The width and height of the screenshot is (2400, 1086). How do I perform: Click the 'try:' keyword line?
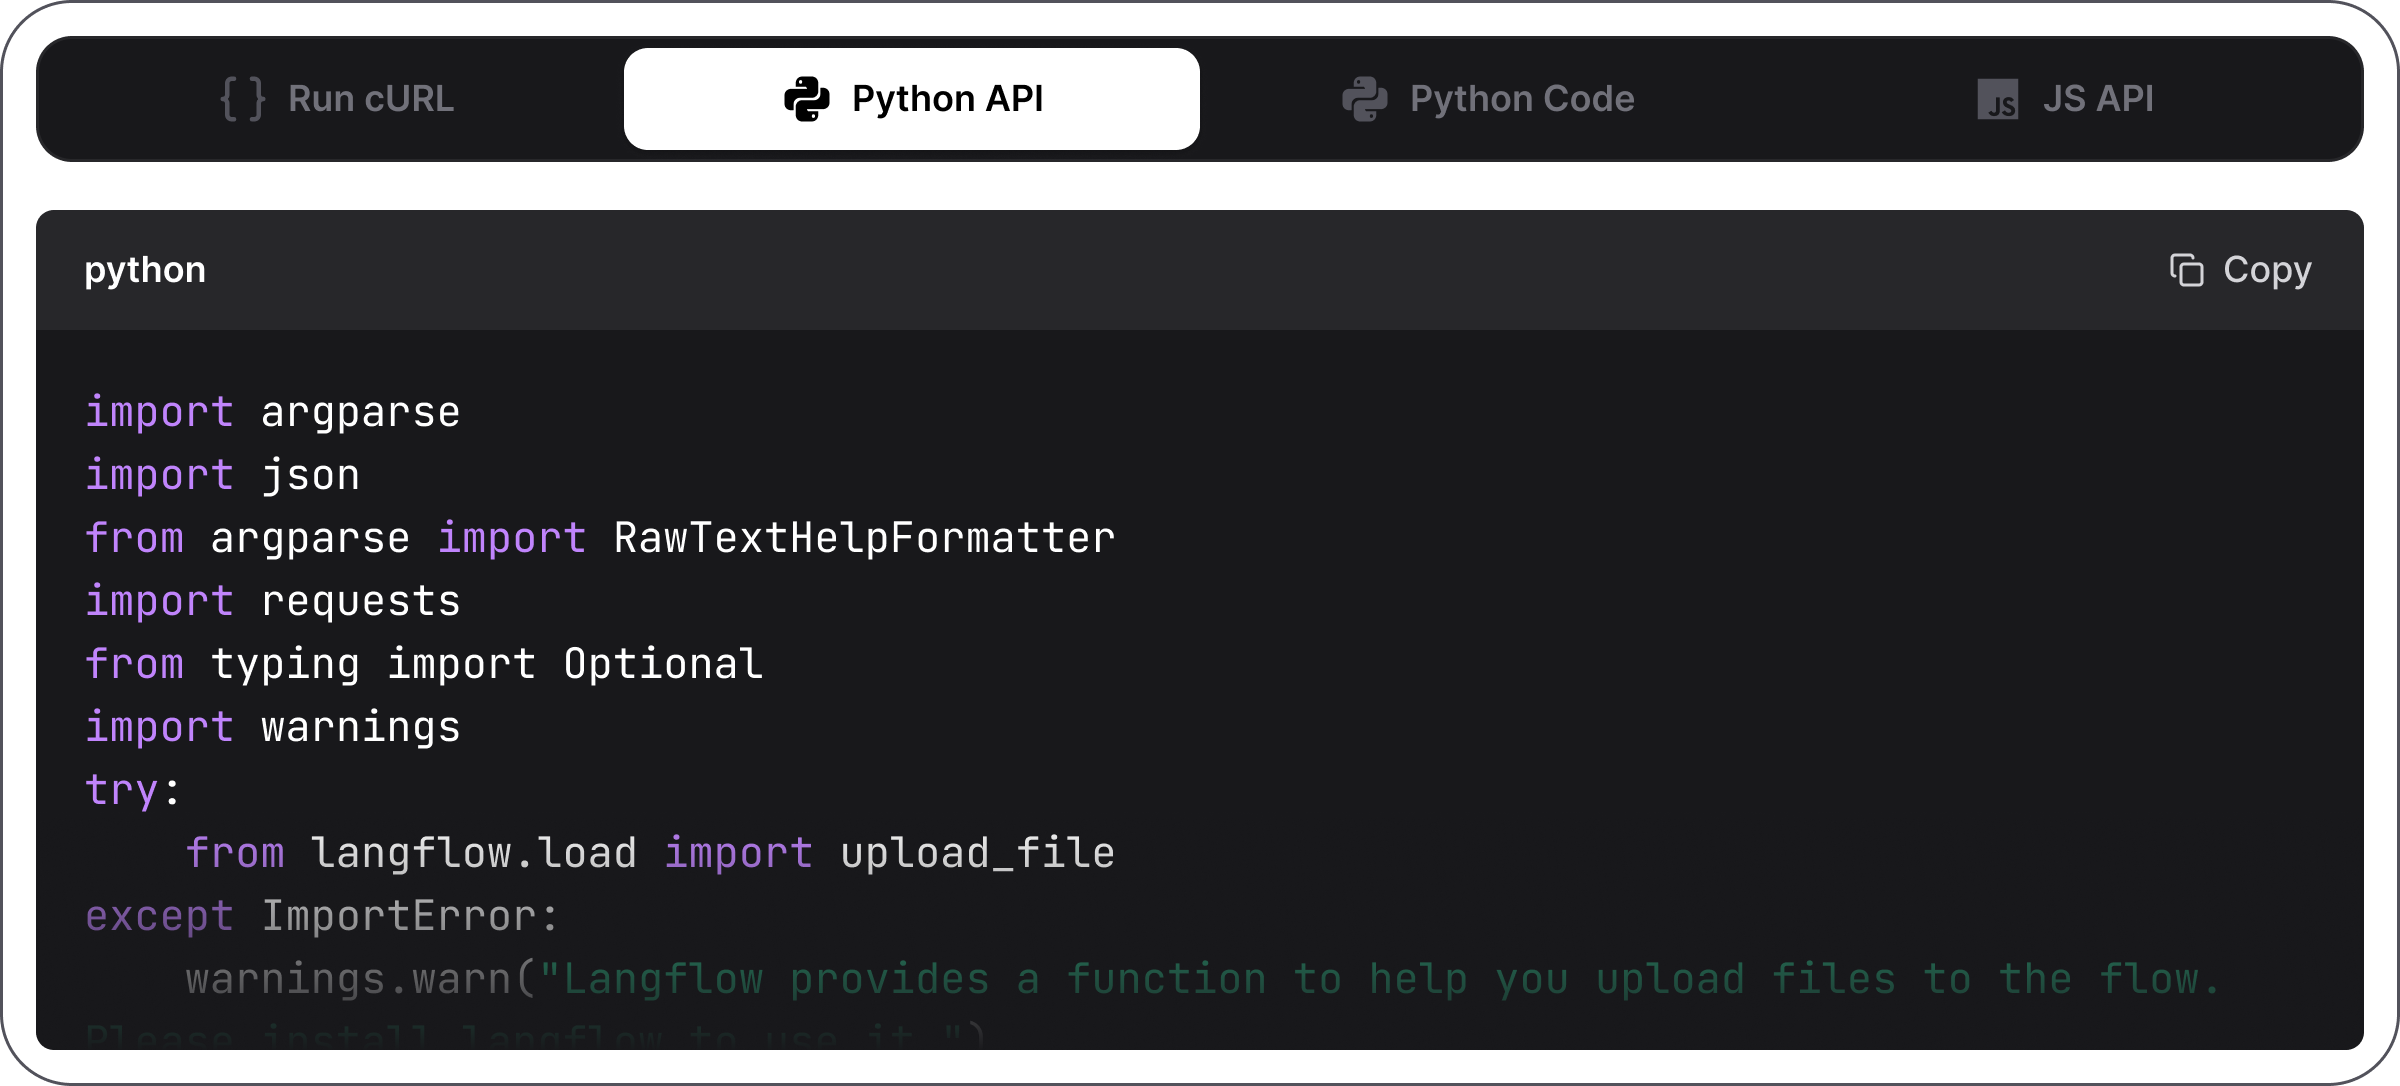(x=133, y=790)
